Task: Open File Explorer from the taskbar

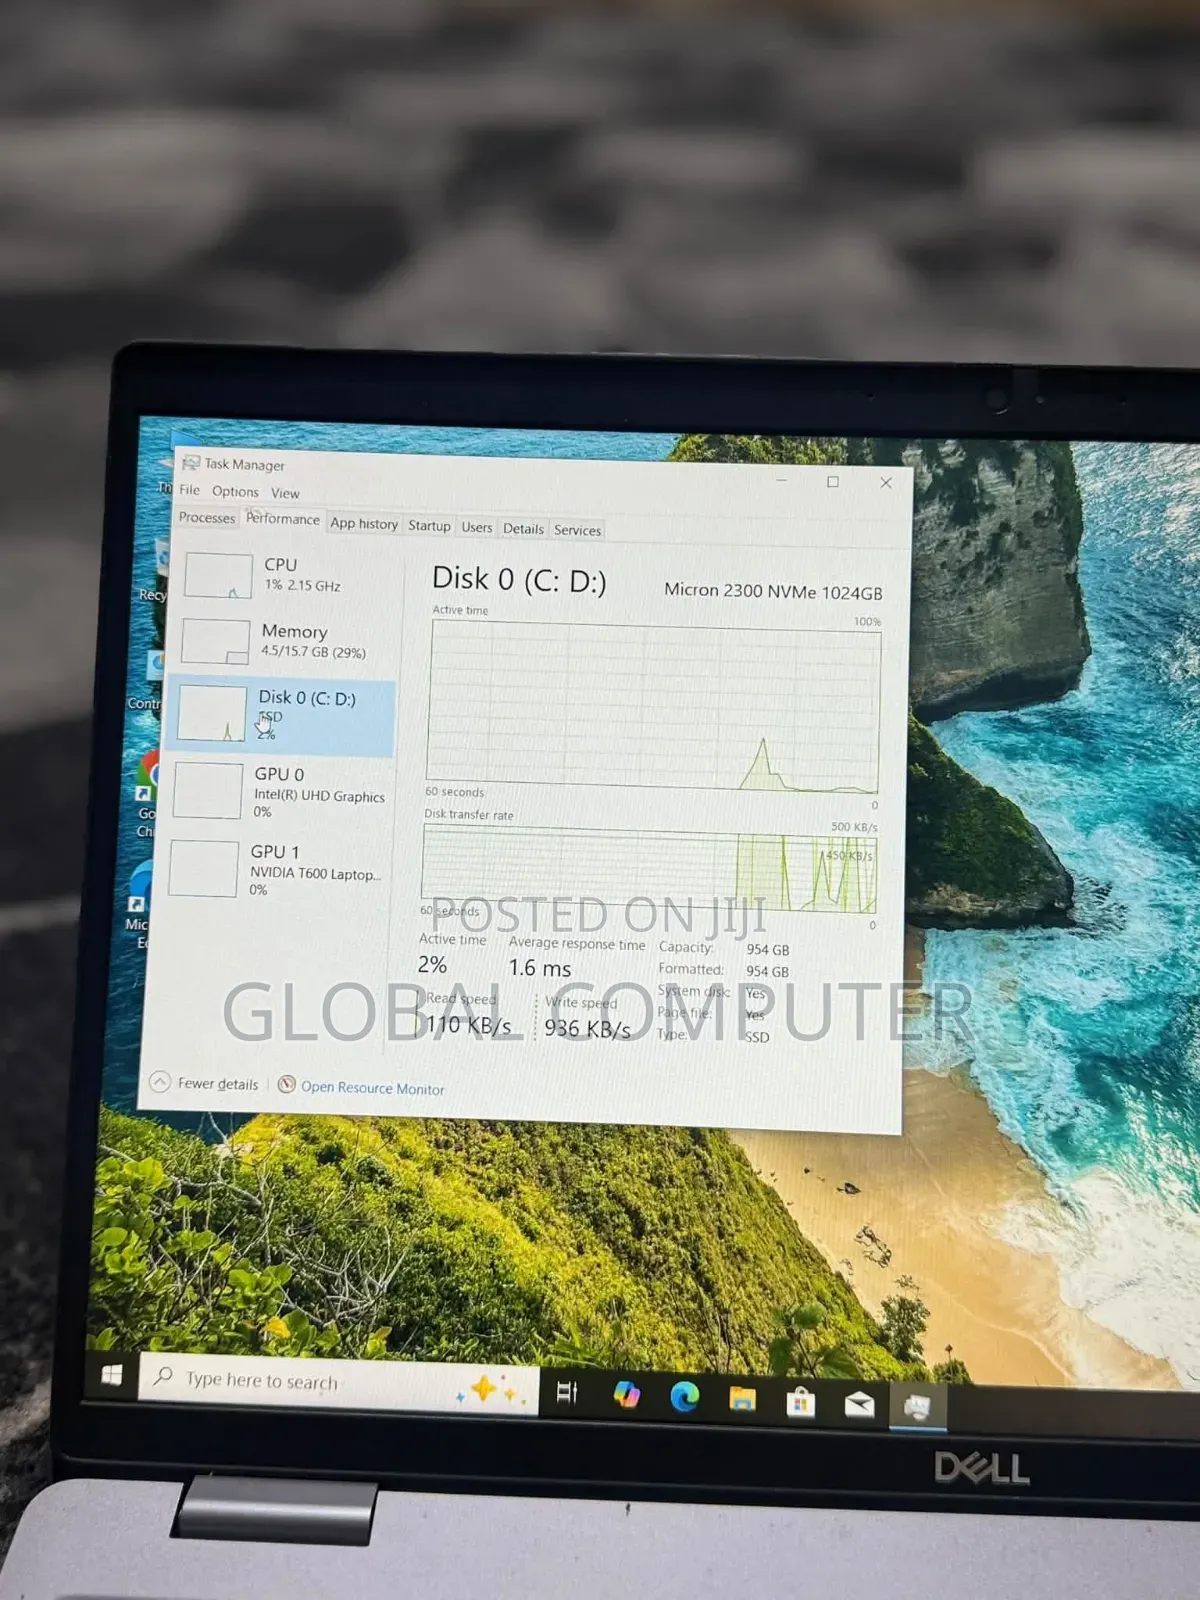Action: pyautogui.click(x=742, y=1399)
